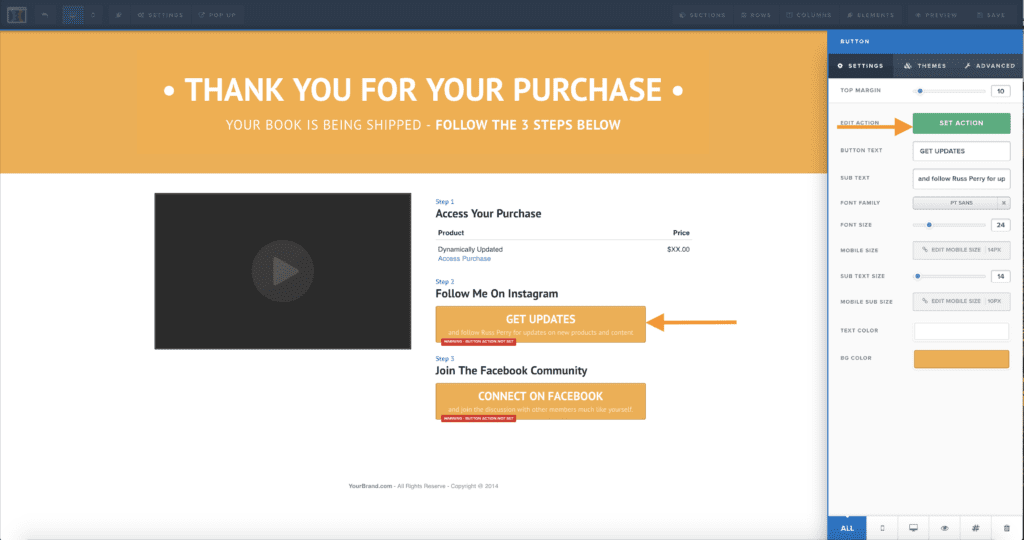Image resolution: width=1024 pixels, height=540 pixels.
Task: Click the desktop-only monitor icon
Action: point(913,527)
